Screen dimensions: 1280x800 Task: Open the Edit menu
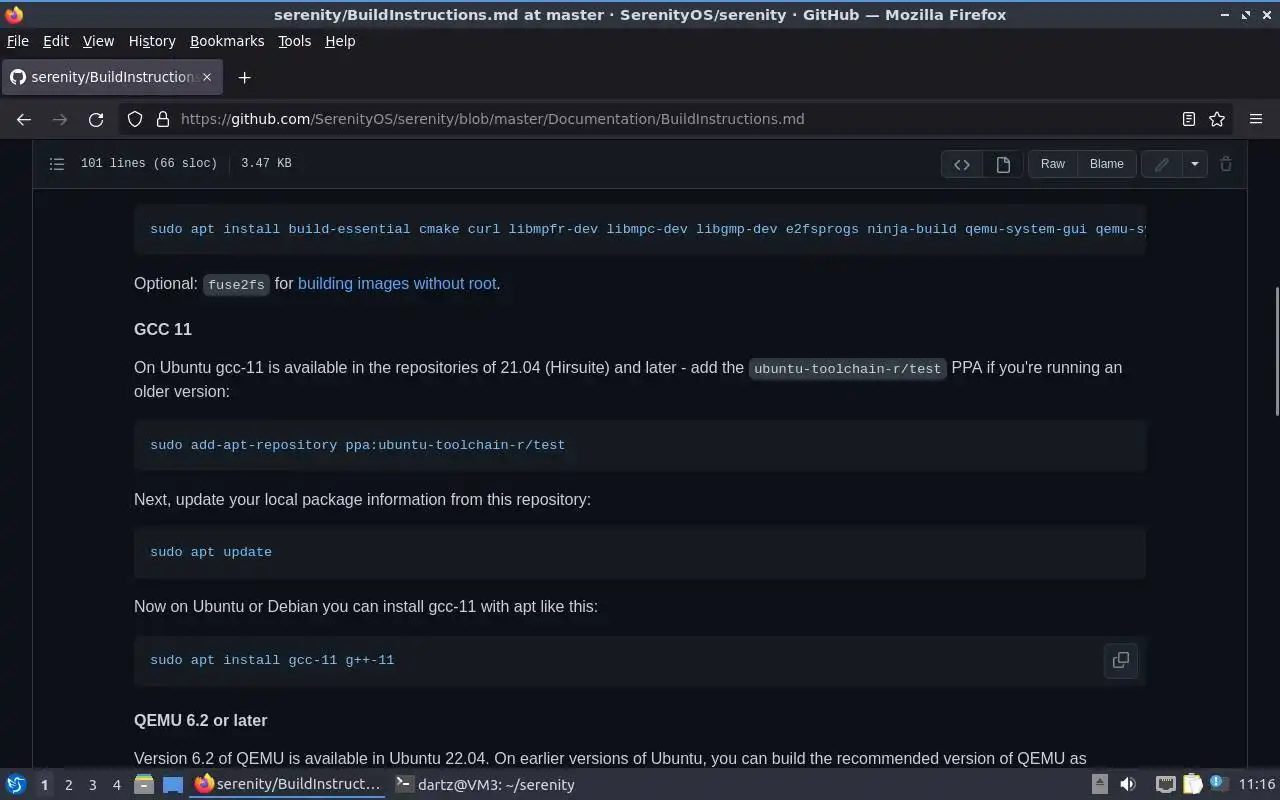pos(56,41)
